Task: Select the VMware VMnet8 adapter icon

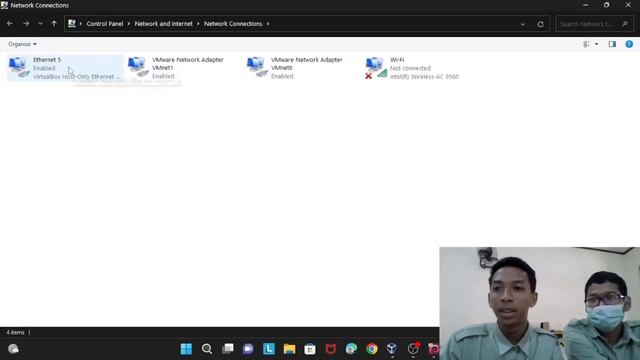Action: 257,67
